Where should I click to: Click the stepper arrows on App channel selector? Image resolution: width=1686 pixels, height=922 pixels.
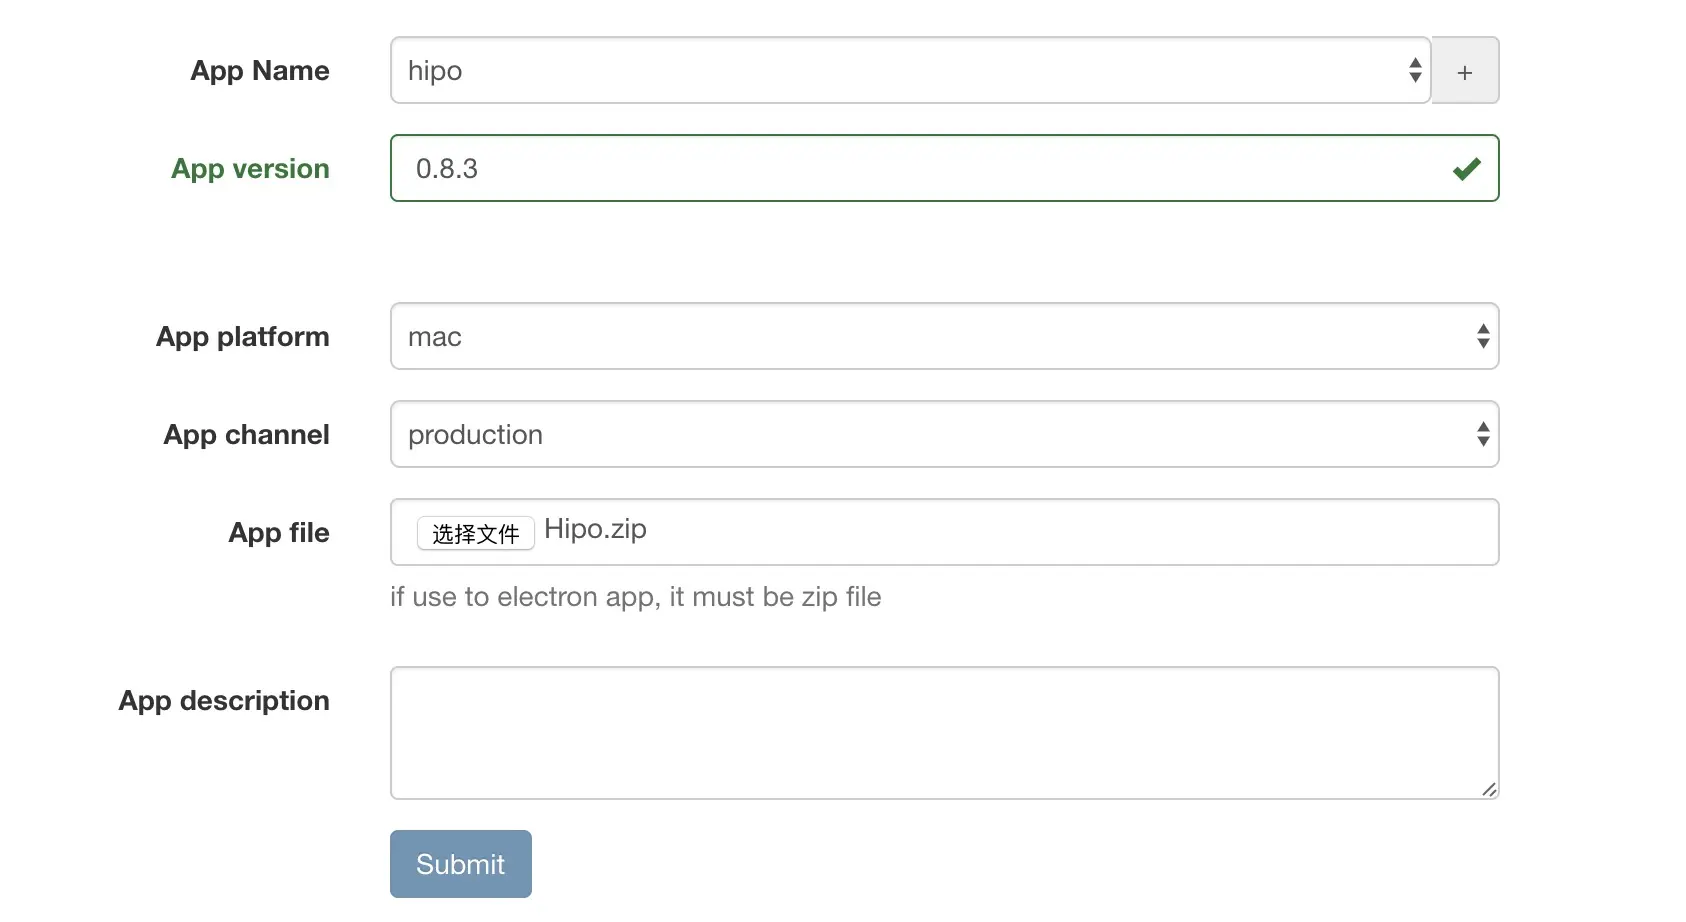pos(1483,434)
